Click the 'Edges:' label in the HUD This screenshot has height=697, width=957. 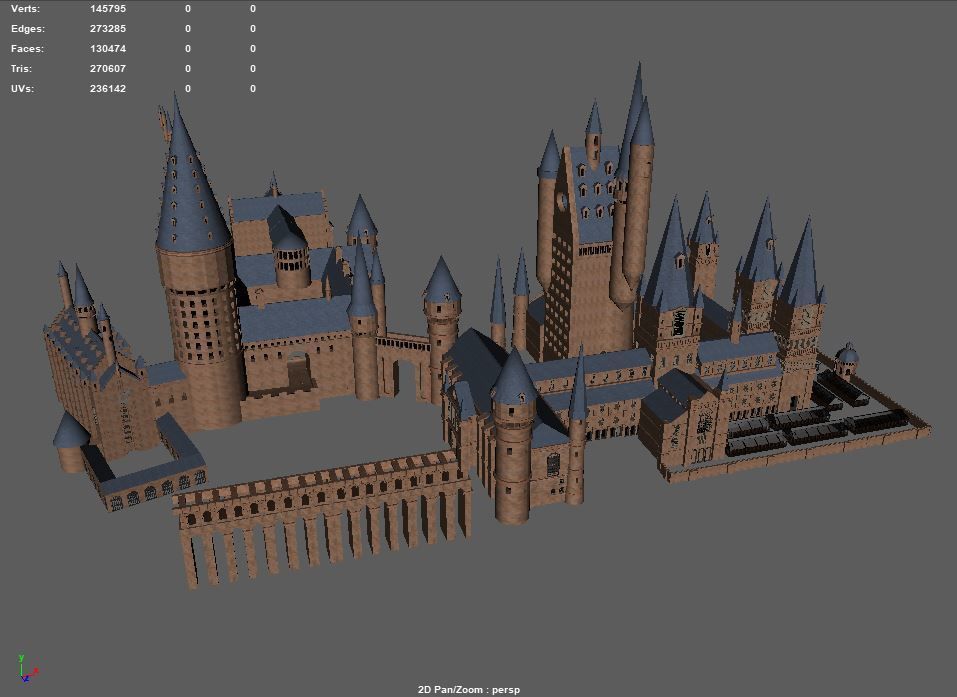click(x=27, y=29)
